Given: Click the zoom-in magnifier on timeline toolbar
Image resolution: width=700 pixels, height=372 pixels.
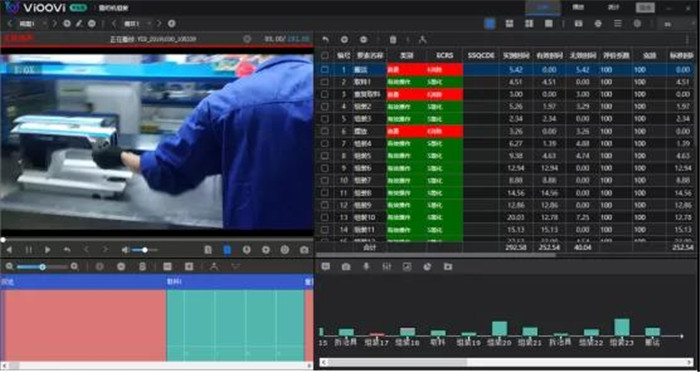Looking at the screenshot, I should pos(75,267).
